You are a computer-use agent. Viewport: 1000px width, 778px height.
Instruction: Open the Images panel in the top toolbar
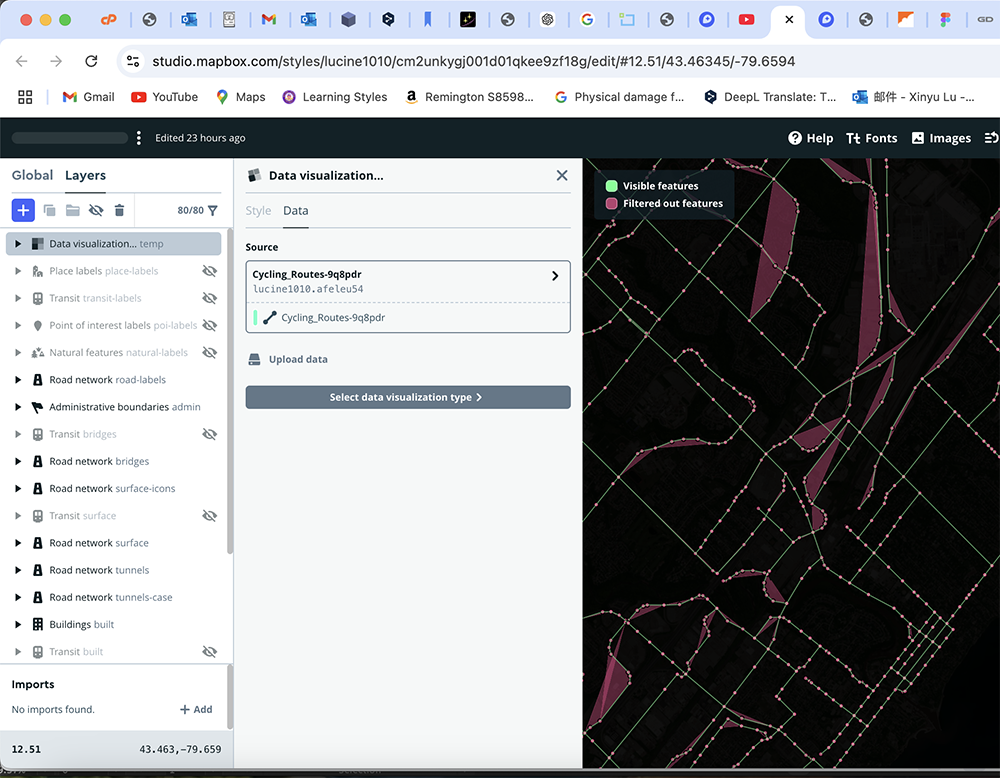pyautogui.click(x=940, y=138)
